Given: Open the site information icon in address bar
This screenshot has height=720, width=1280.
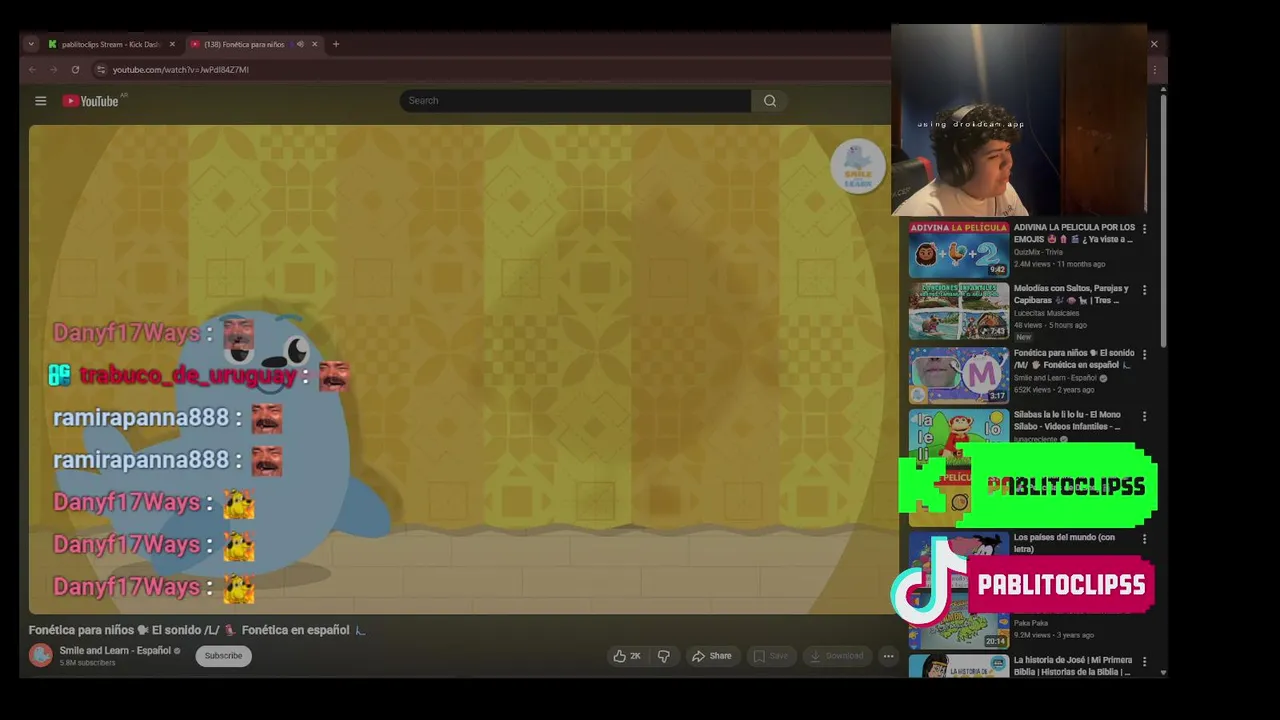Looking at the screenshot, I should tap(100, 70).
